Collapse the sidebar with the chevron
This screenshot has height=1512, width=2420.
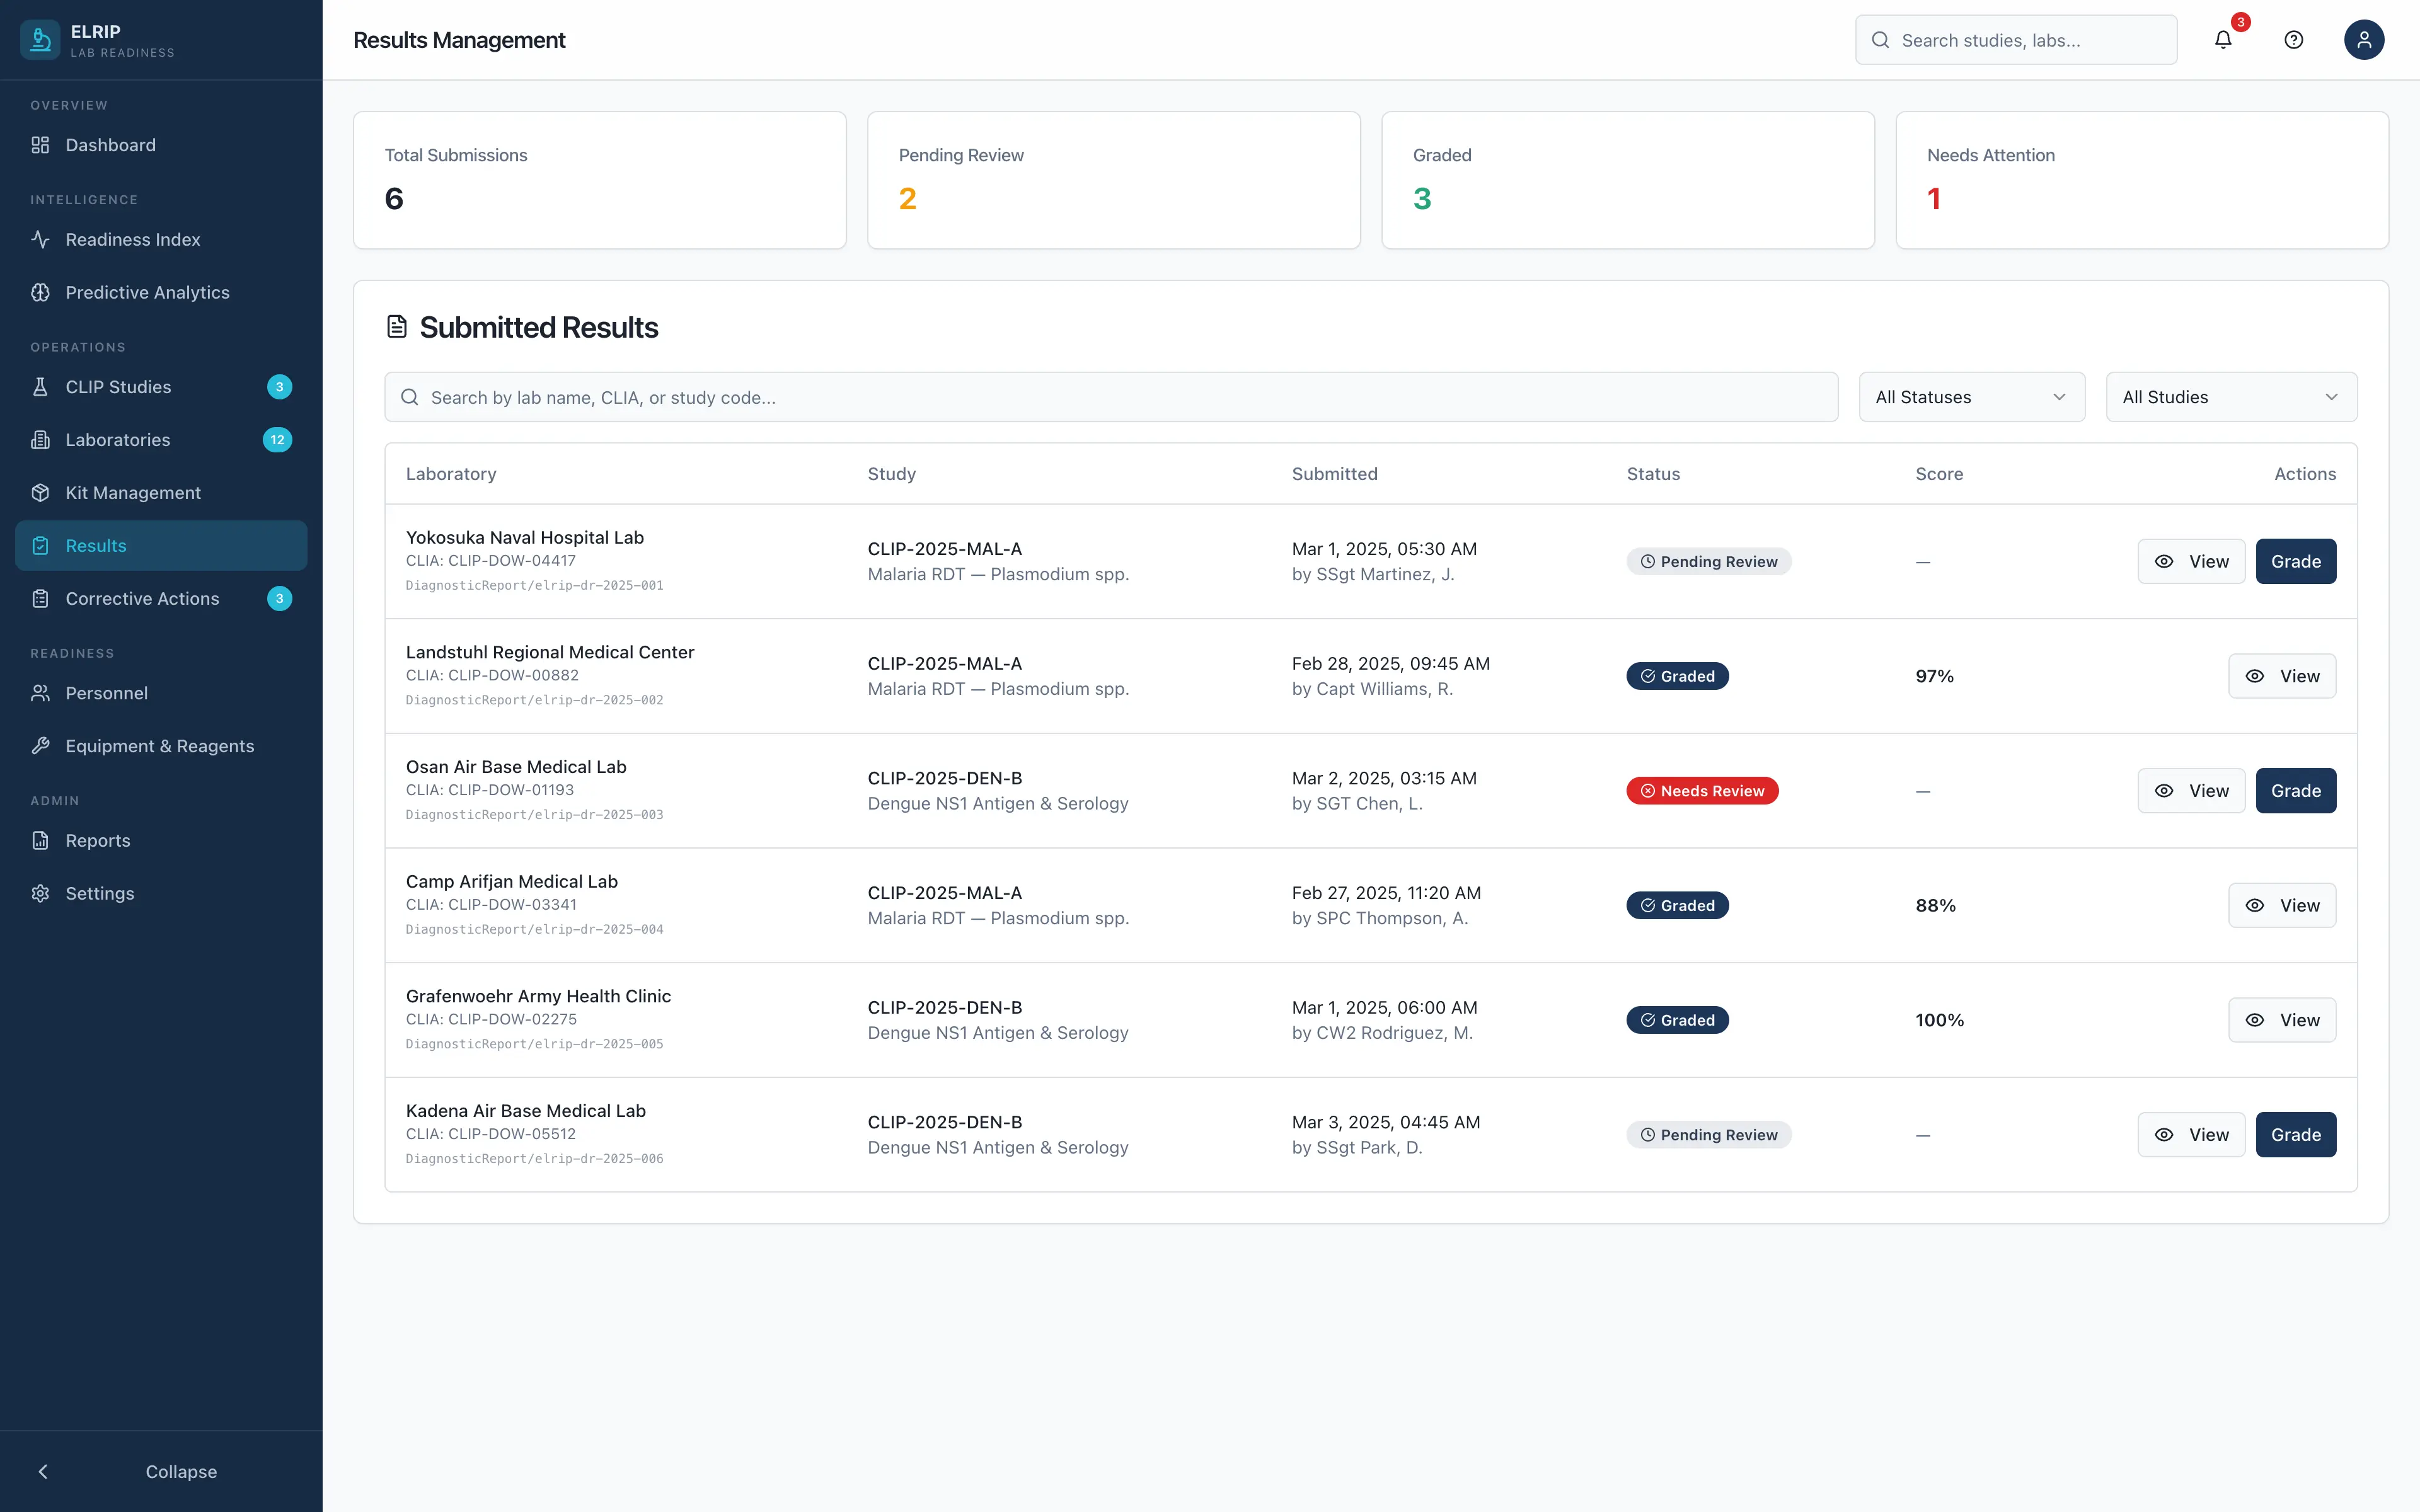pos(43,1471)
